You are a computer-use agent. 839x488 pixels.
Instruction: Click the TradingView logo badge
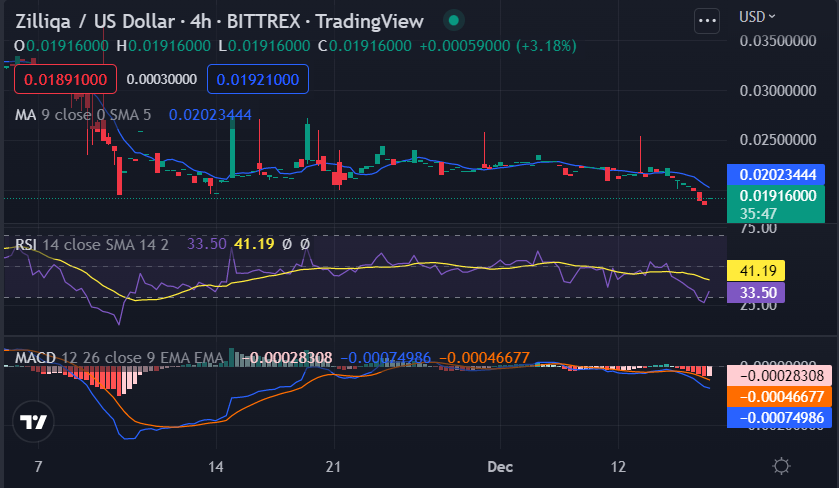point(33,422)
